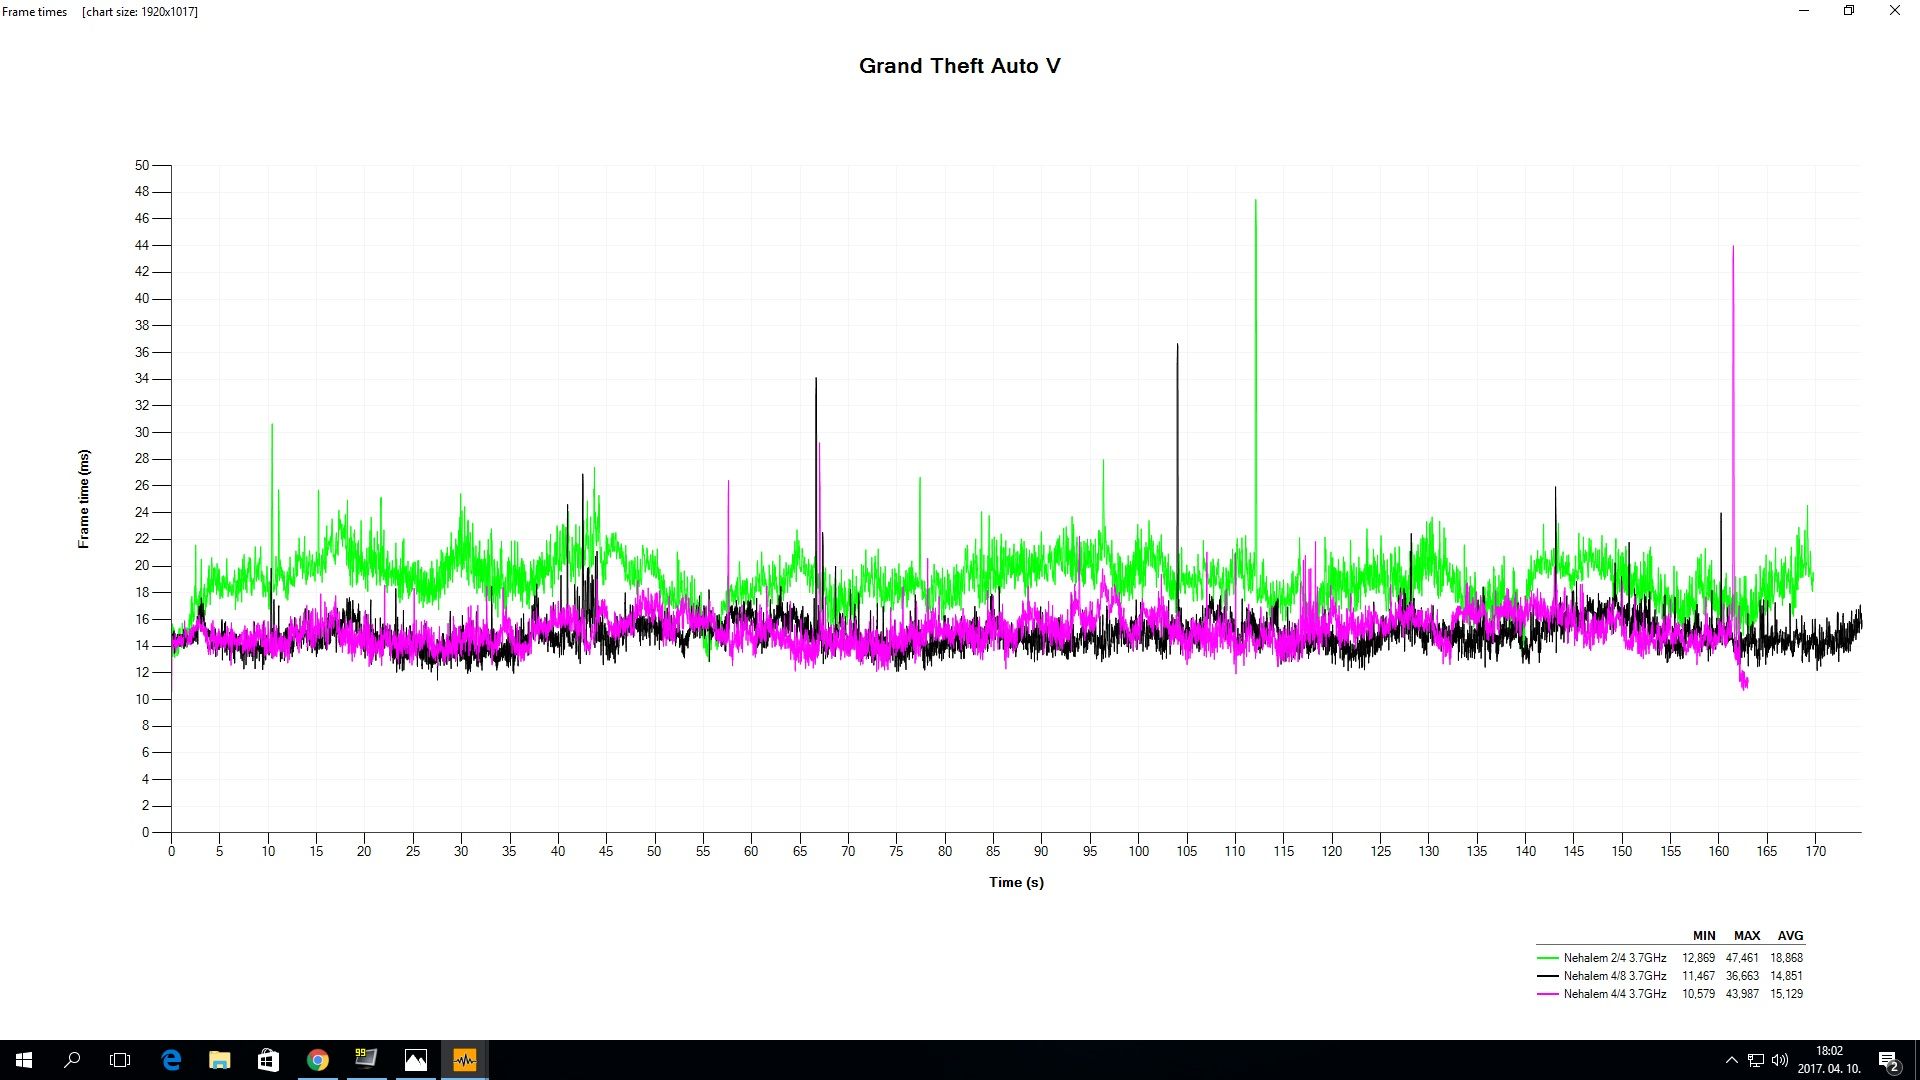The image size is (1920, 1080).
Task: Click the x-axis tick label 100
Action: coord(1138,851)
